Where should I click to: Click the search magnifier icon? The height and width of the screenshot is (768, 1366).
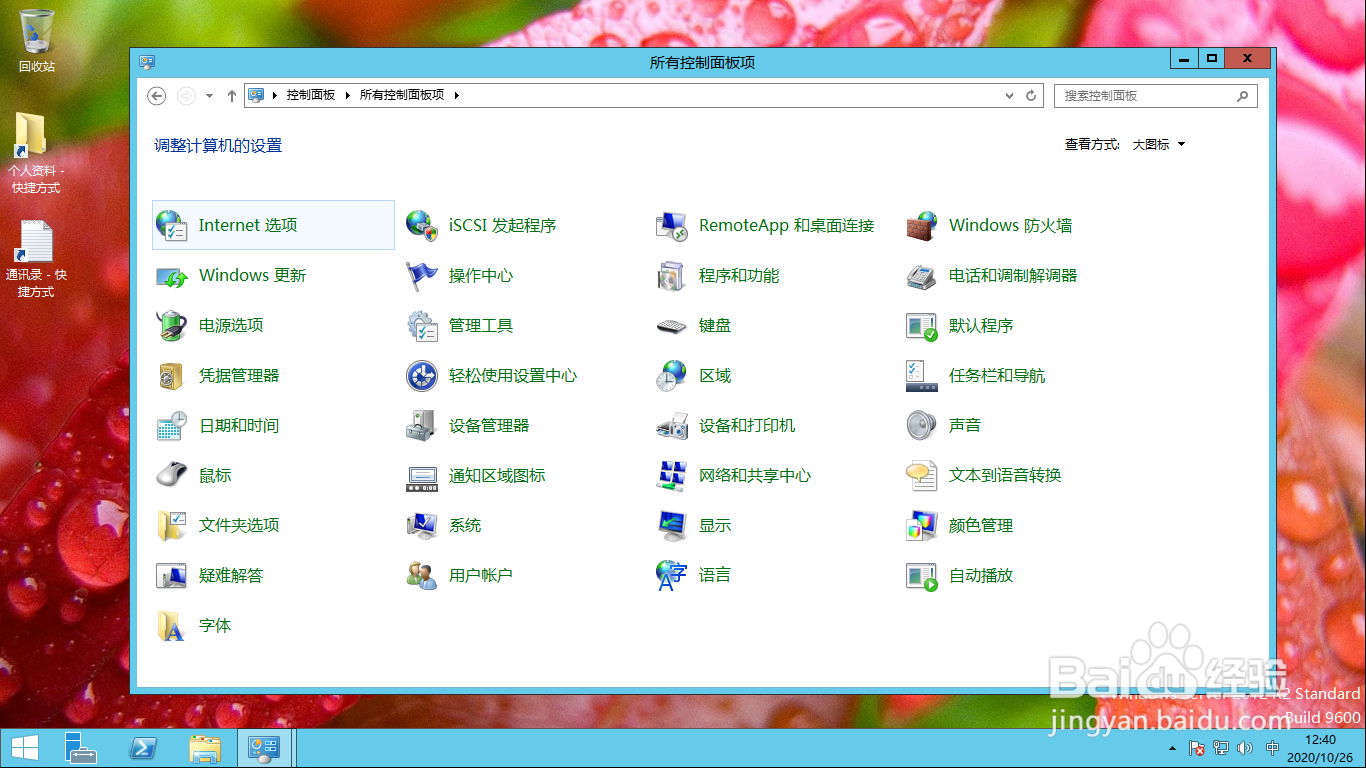[1243, 96]
